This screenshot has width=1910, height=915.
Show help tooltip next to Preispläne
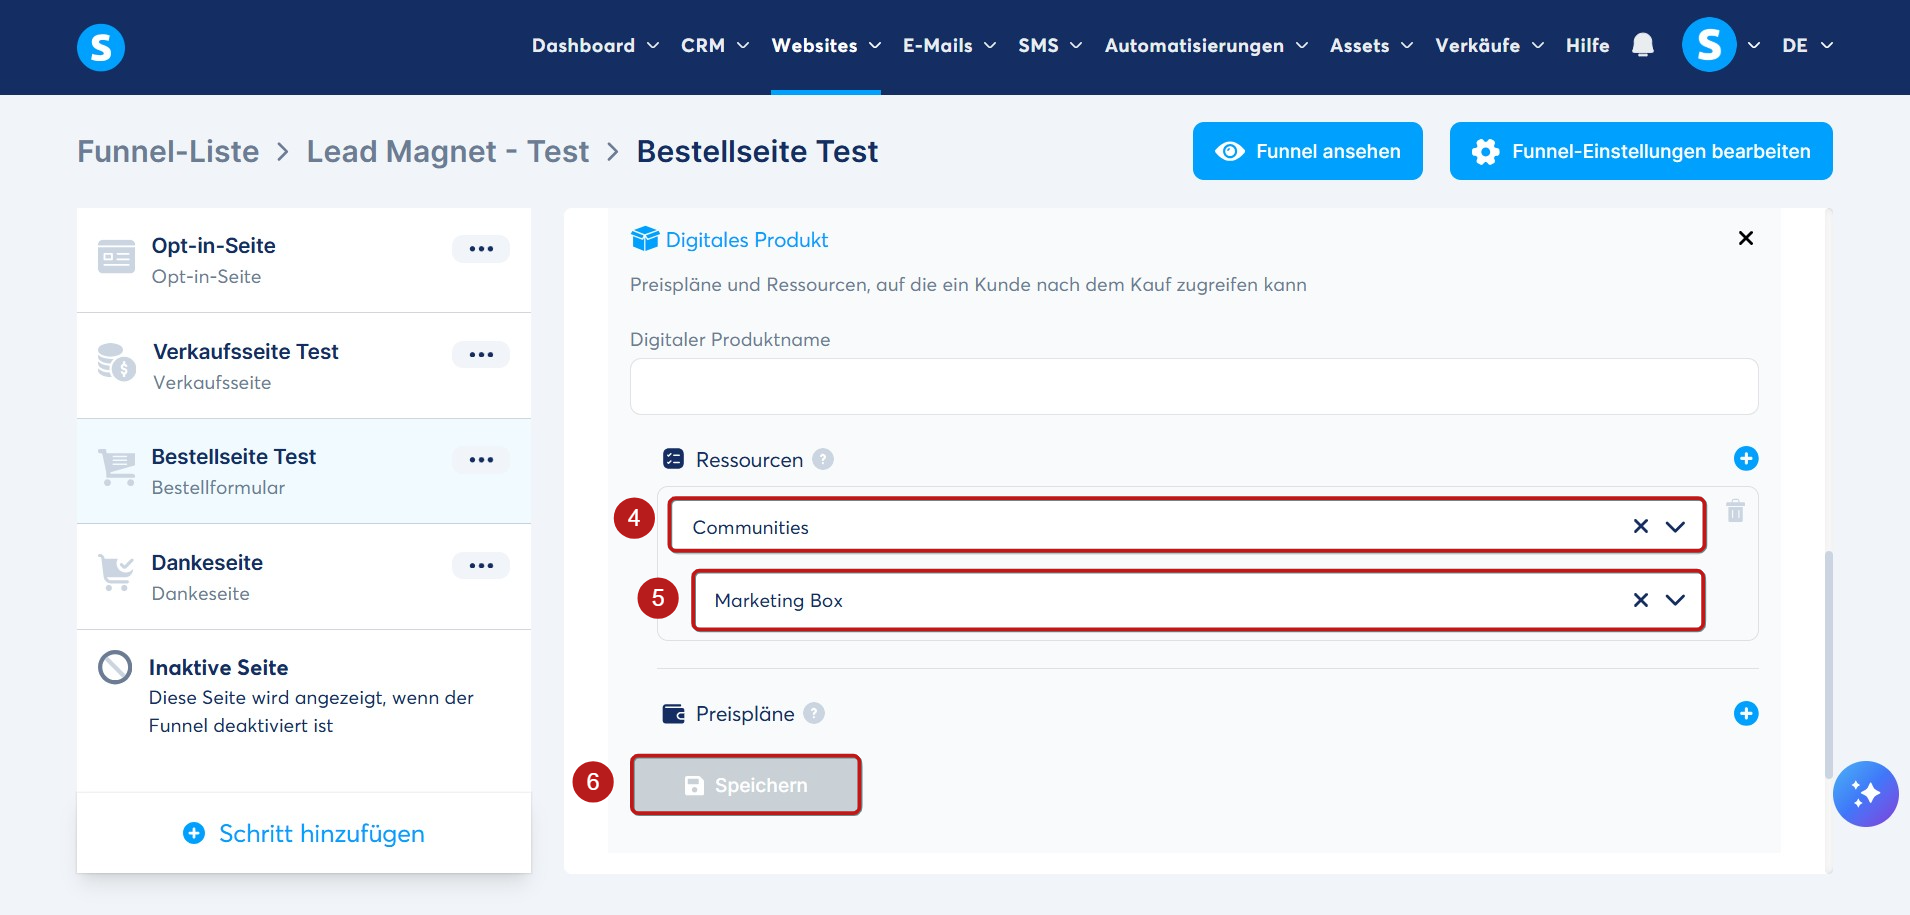pyautogui.click(x=814, y=713)
